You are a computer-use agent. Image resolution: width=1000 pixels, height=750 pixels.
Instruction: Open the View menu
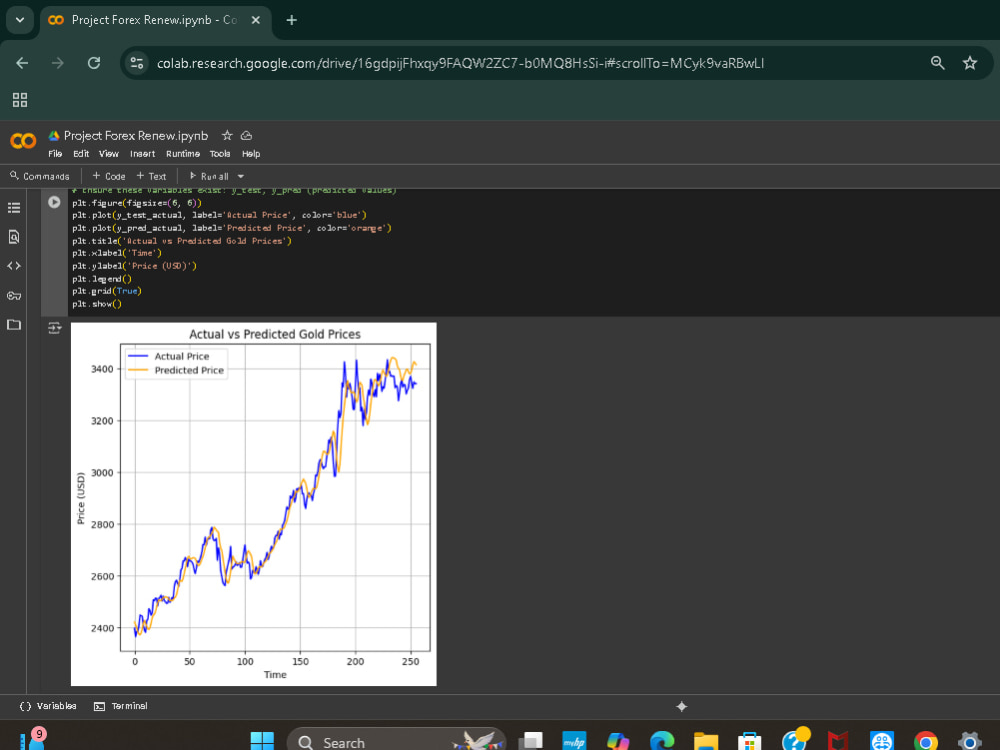pos(108,154)
